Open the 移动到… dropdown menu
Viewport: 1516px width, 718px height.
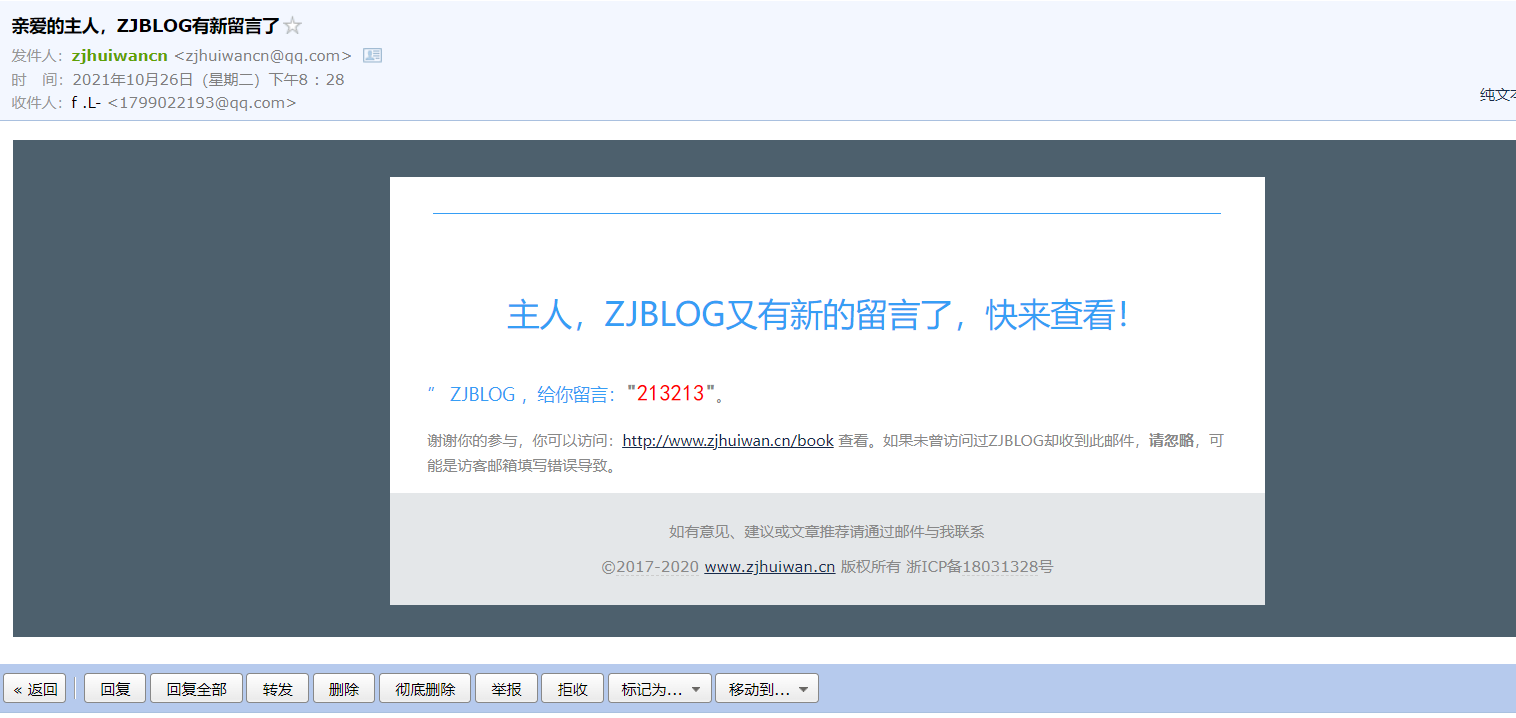click(x=767, y=689)
